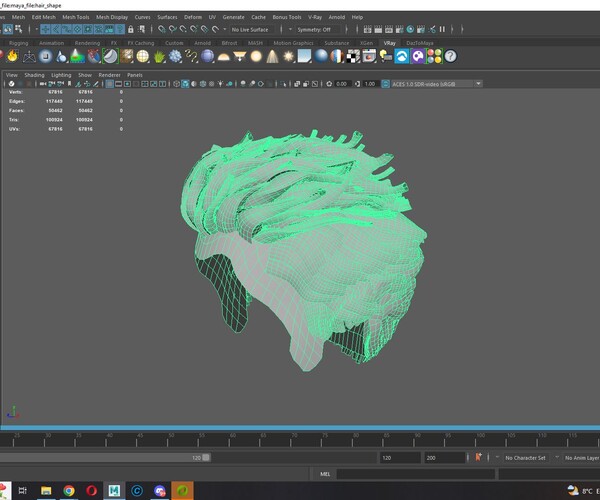Image resolution: width=600 pixels, height=500 pixels.
Task: Click the gamma value field 1.00
Action: [370, 84]
